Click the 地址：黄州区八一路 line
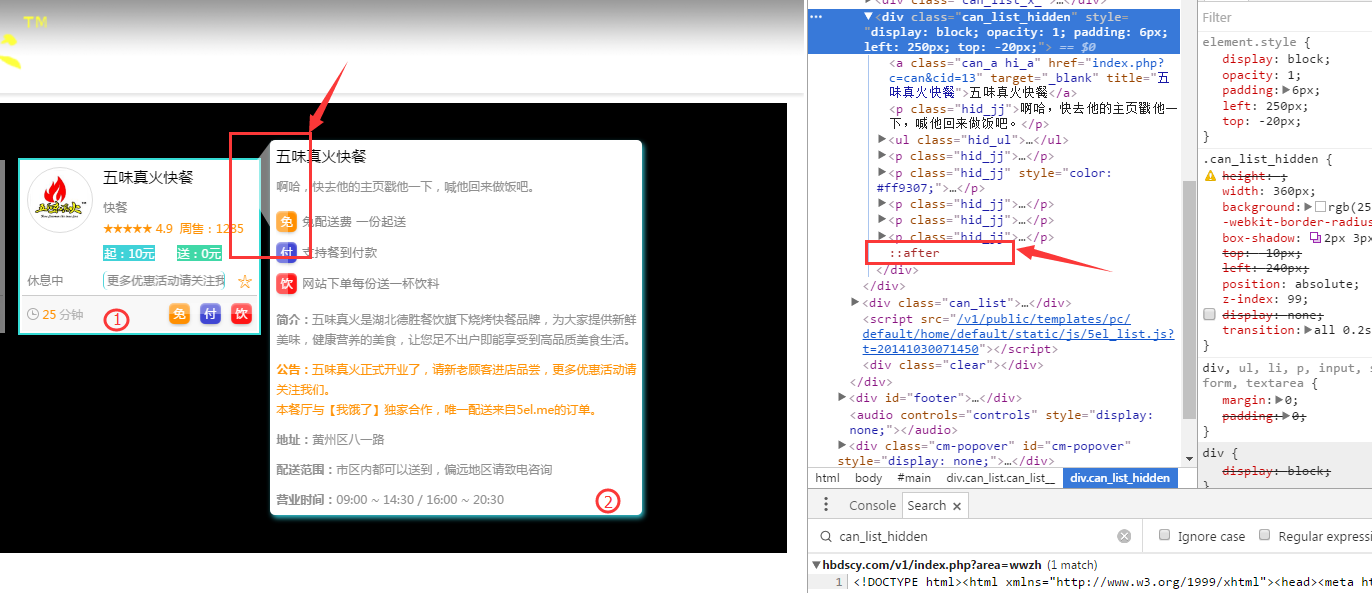Screen dimensions: 1372x593 click(331, 439)
